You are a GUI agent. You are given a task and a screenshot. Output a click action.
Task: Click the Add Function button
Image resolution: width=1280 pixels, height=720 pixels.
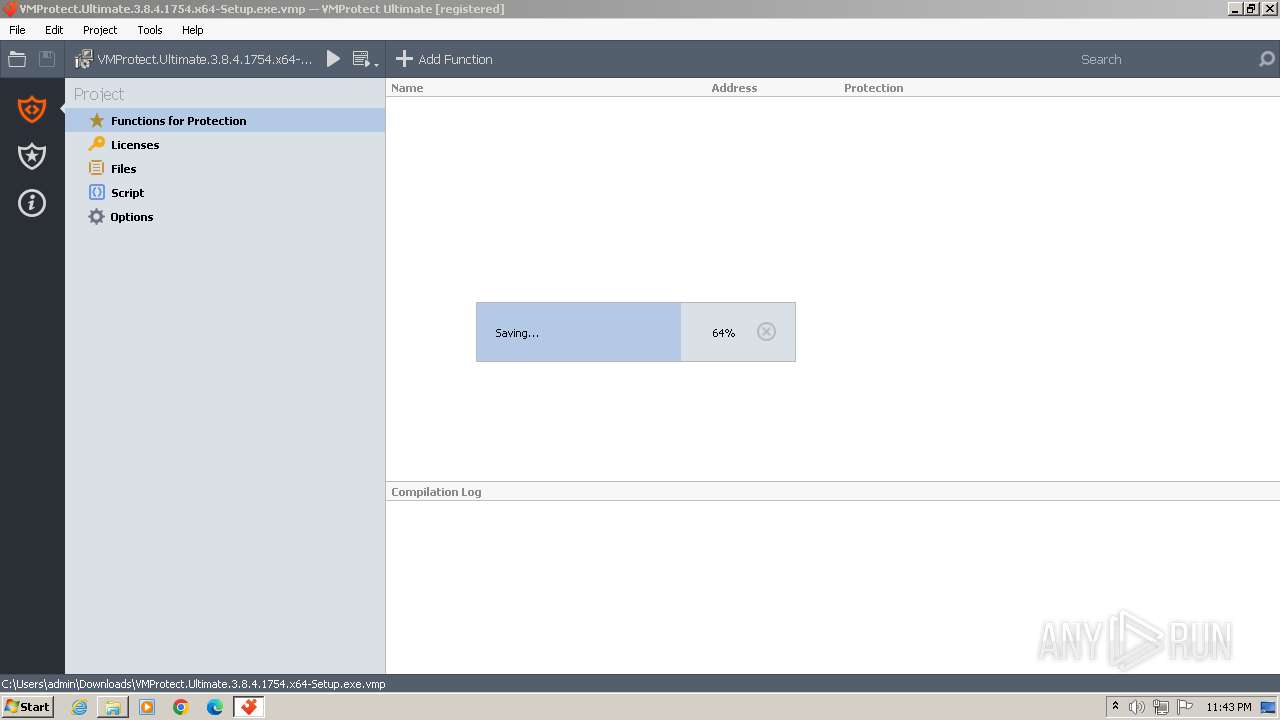444,59
